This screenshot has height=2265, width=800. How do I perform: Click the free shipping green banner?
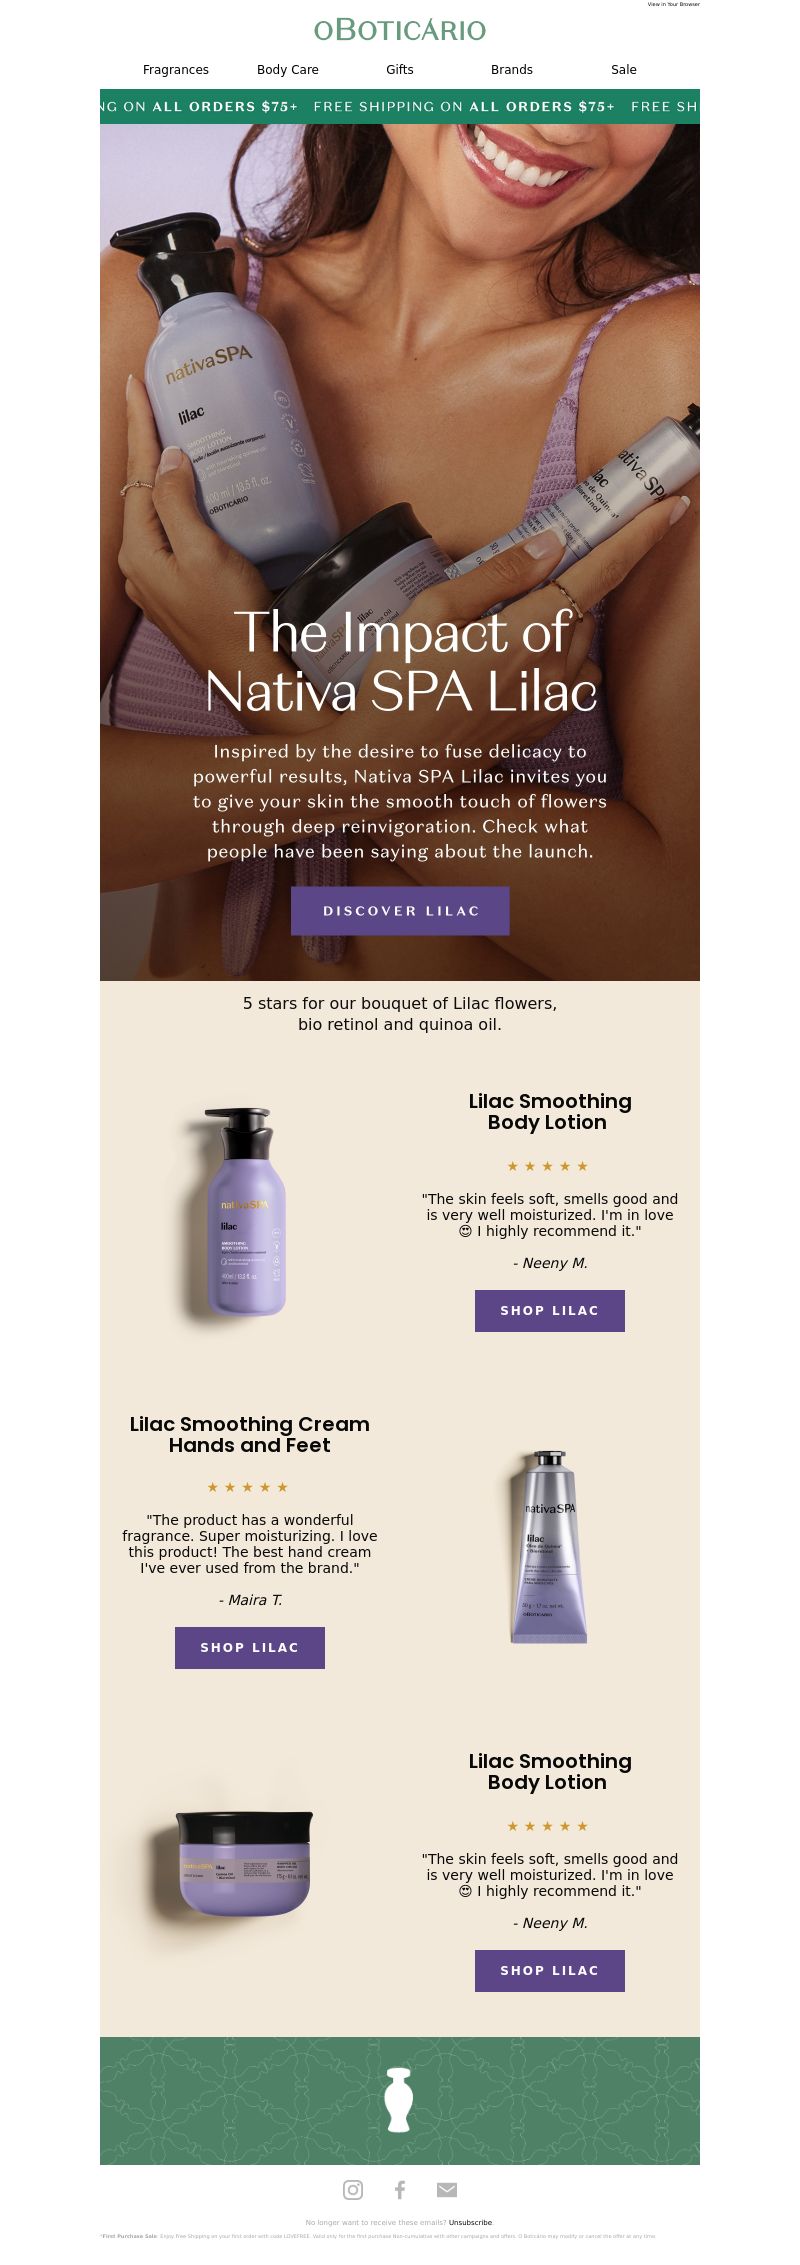(x=400, y=106)
